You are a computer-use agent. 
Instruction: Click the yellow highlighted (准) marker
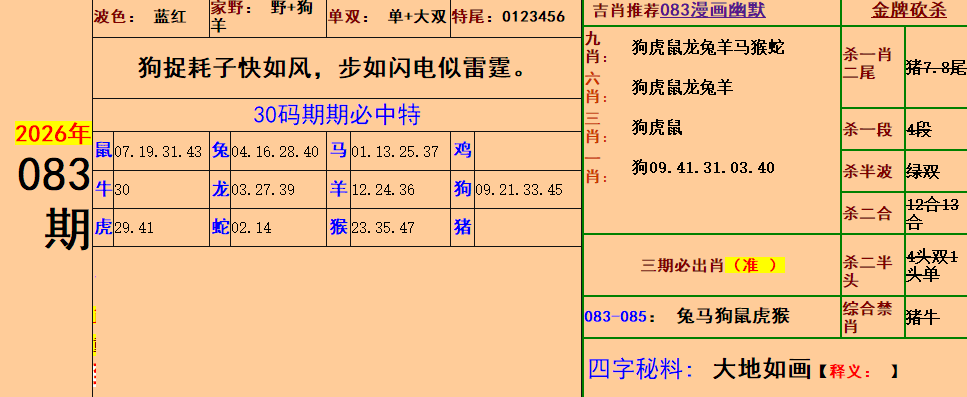[x=754, y=266]
